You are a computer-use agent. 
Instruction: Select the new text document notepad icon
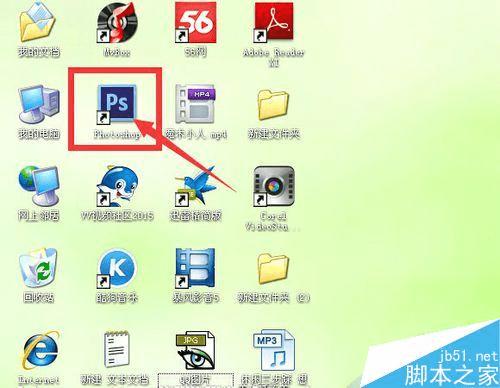117,349
